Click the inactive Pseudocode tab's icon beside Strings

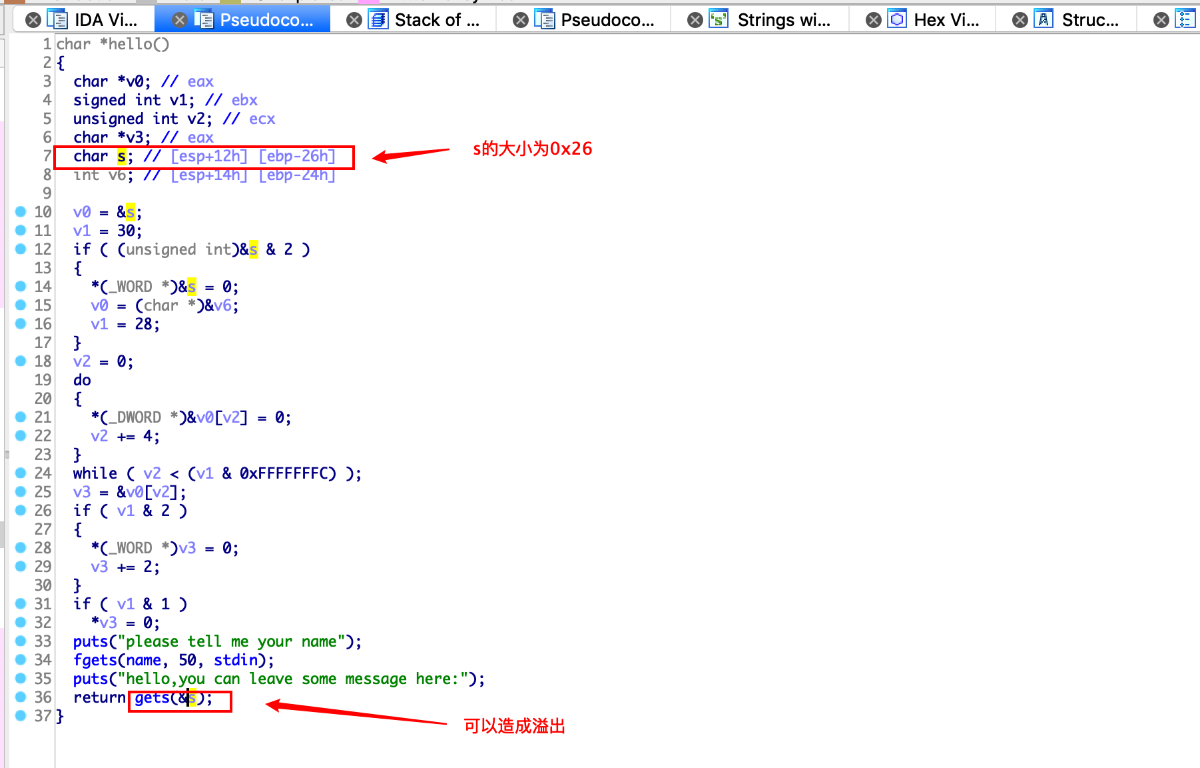point(544,19)
